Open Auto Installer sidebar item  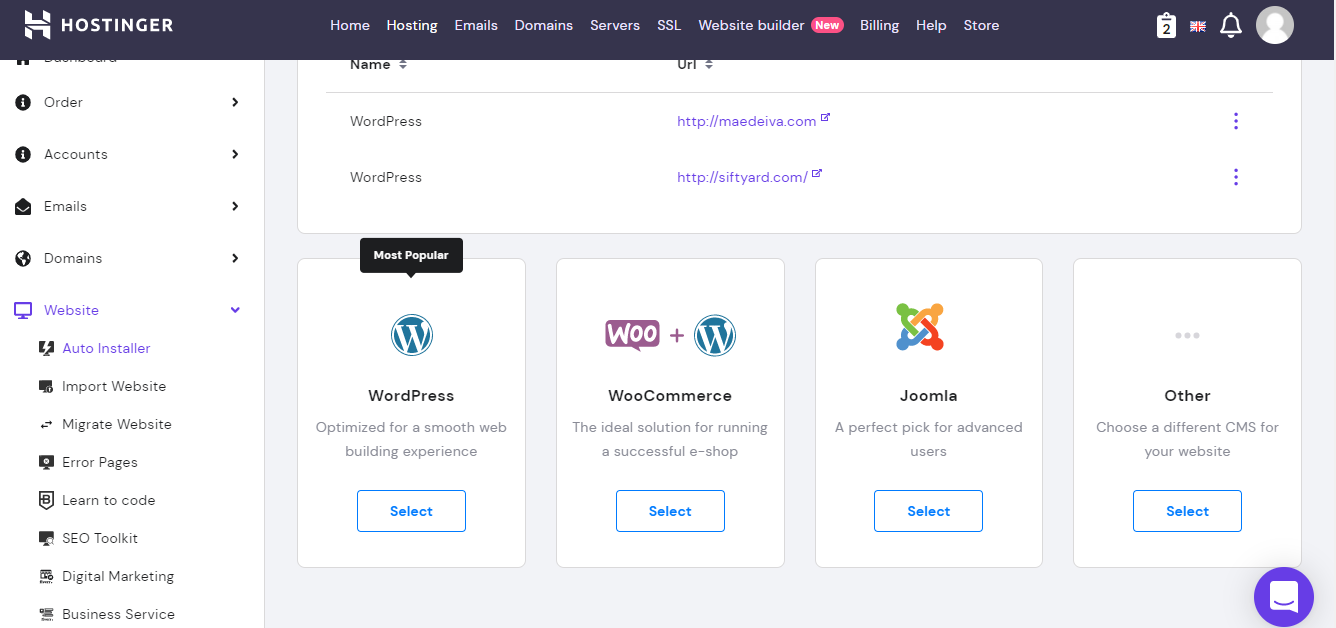(x=106, y=348)
